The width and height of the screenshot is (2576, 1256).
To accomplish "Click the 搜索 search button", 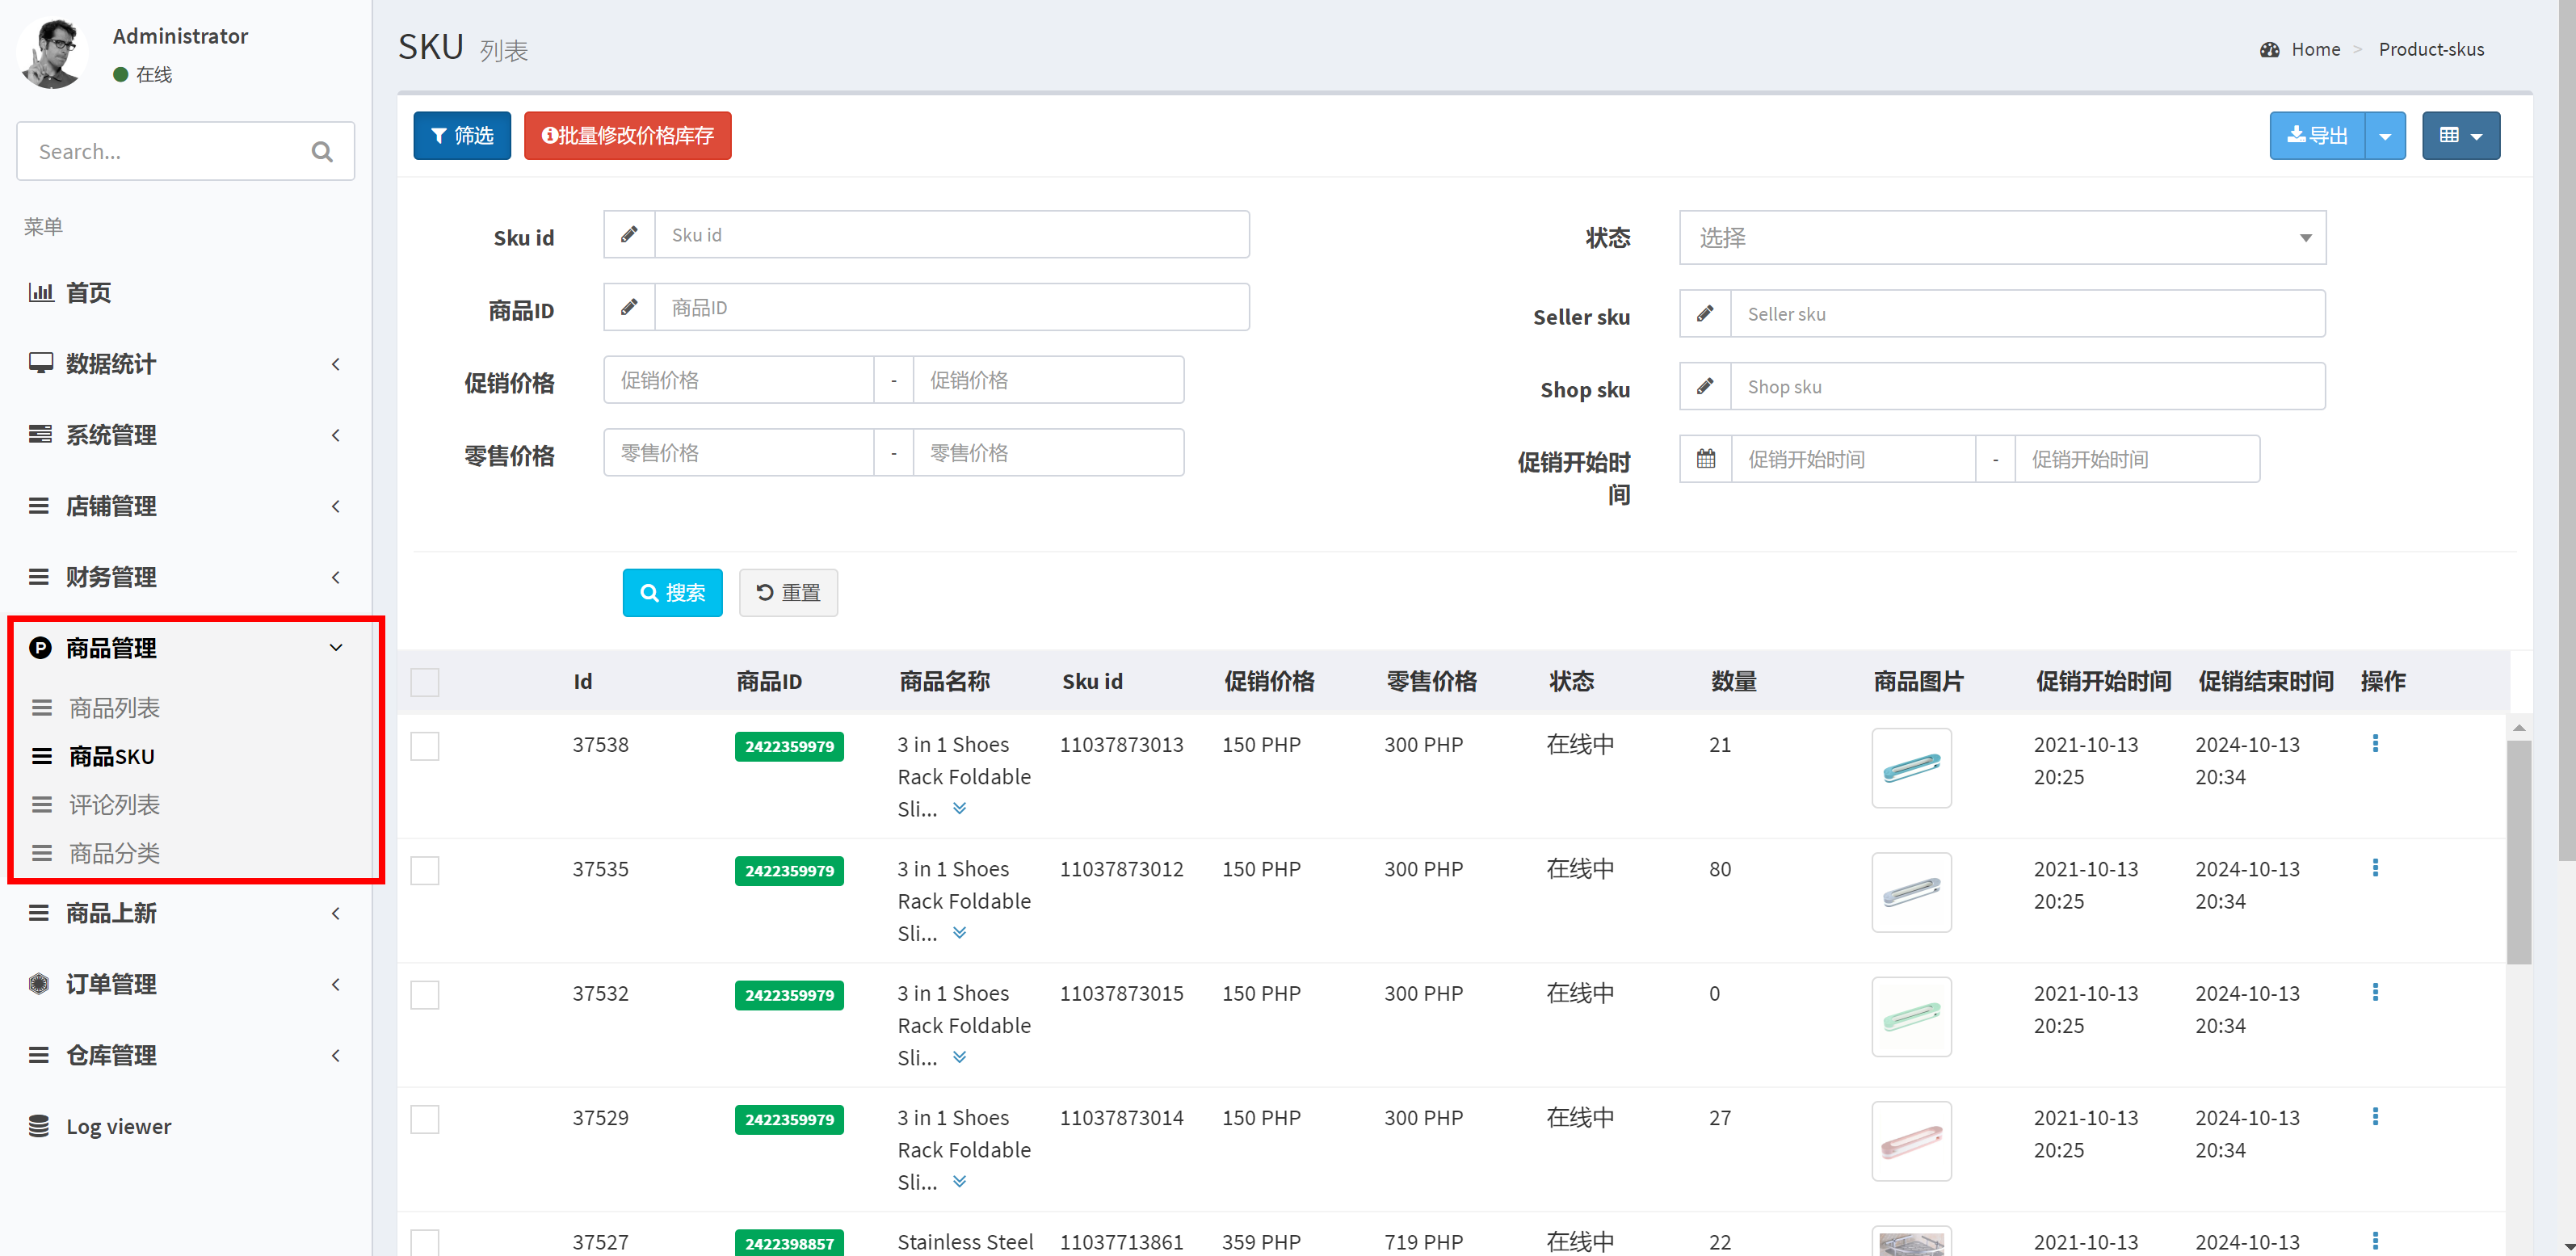I will click(x=672, y=593).
